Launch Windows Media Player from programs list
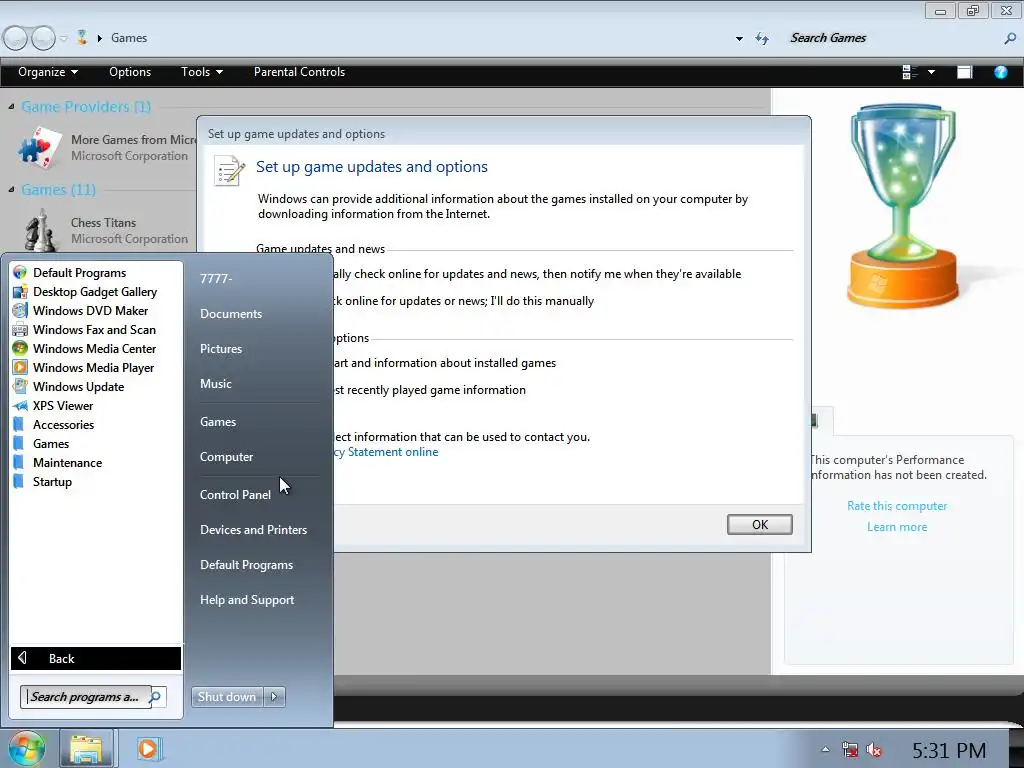1024x768 pixels. pos(93,368)
